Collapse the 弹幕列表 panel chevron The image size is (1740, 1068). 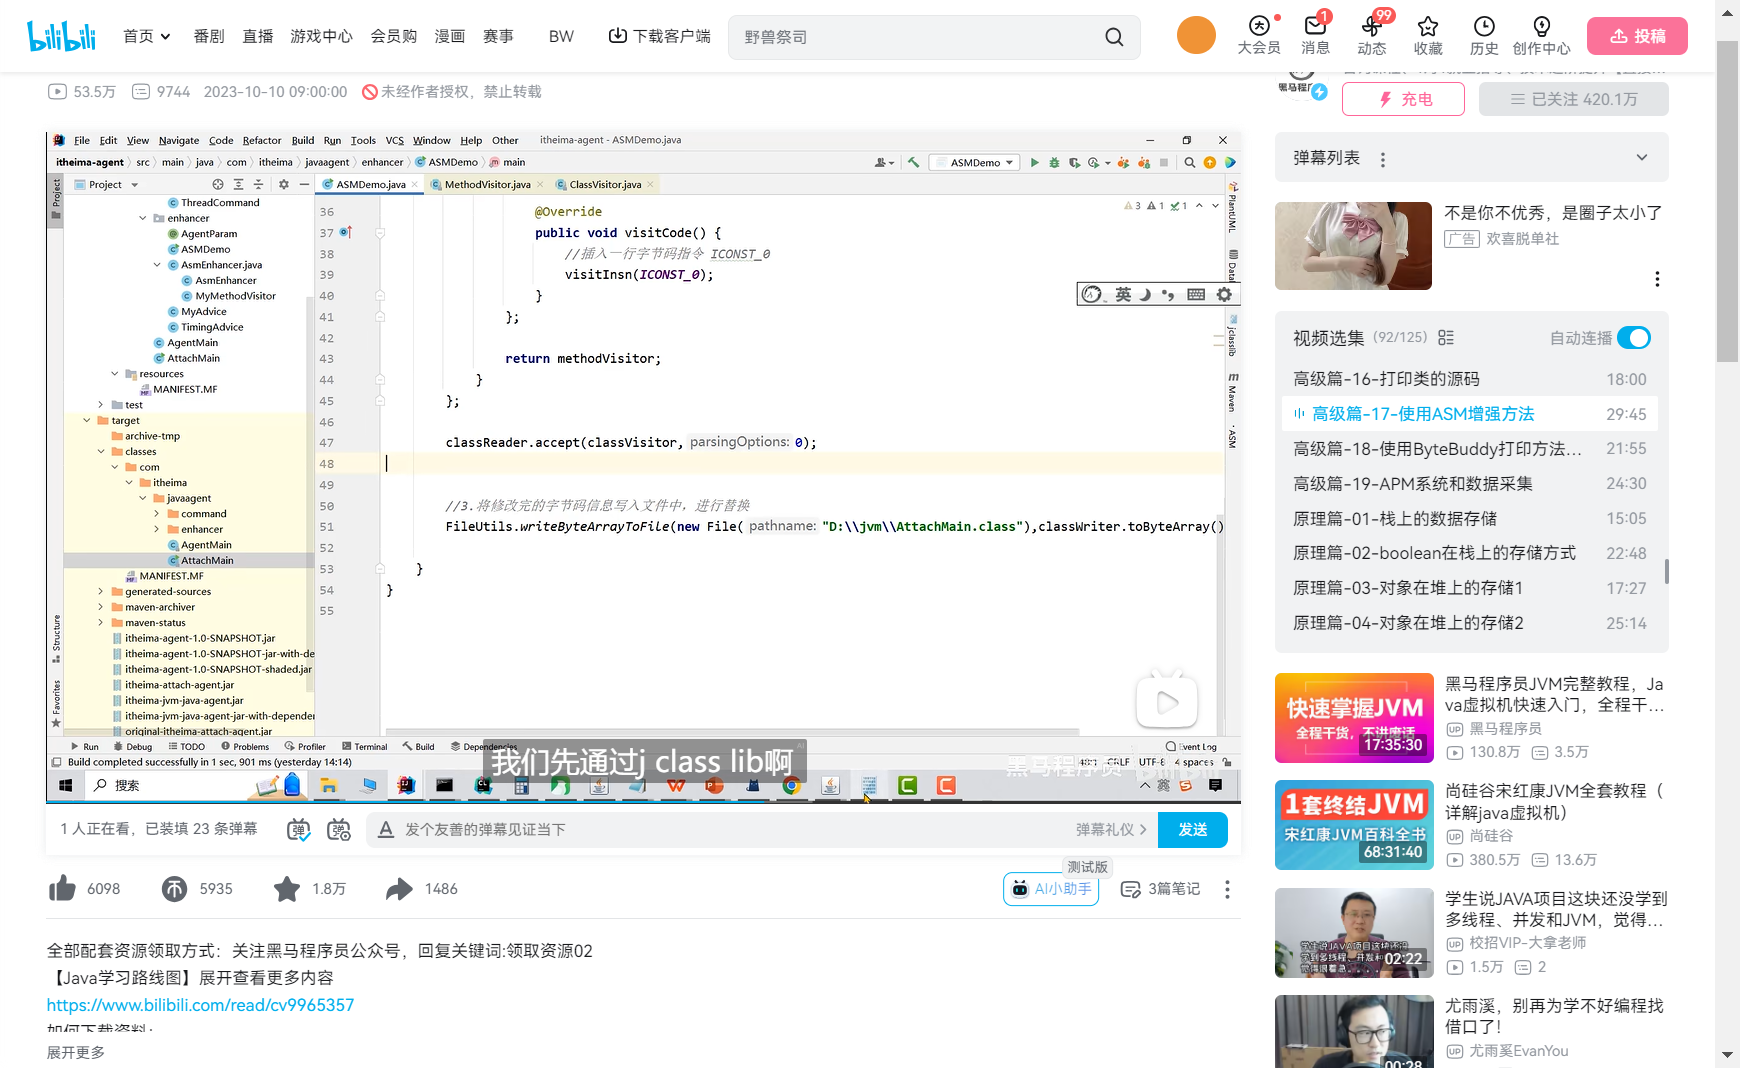(x=1641, y=157)
